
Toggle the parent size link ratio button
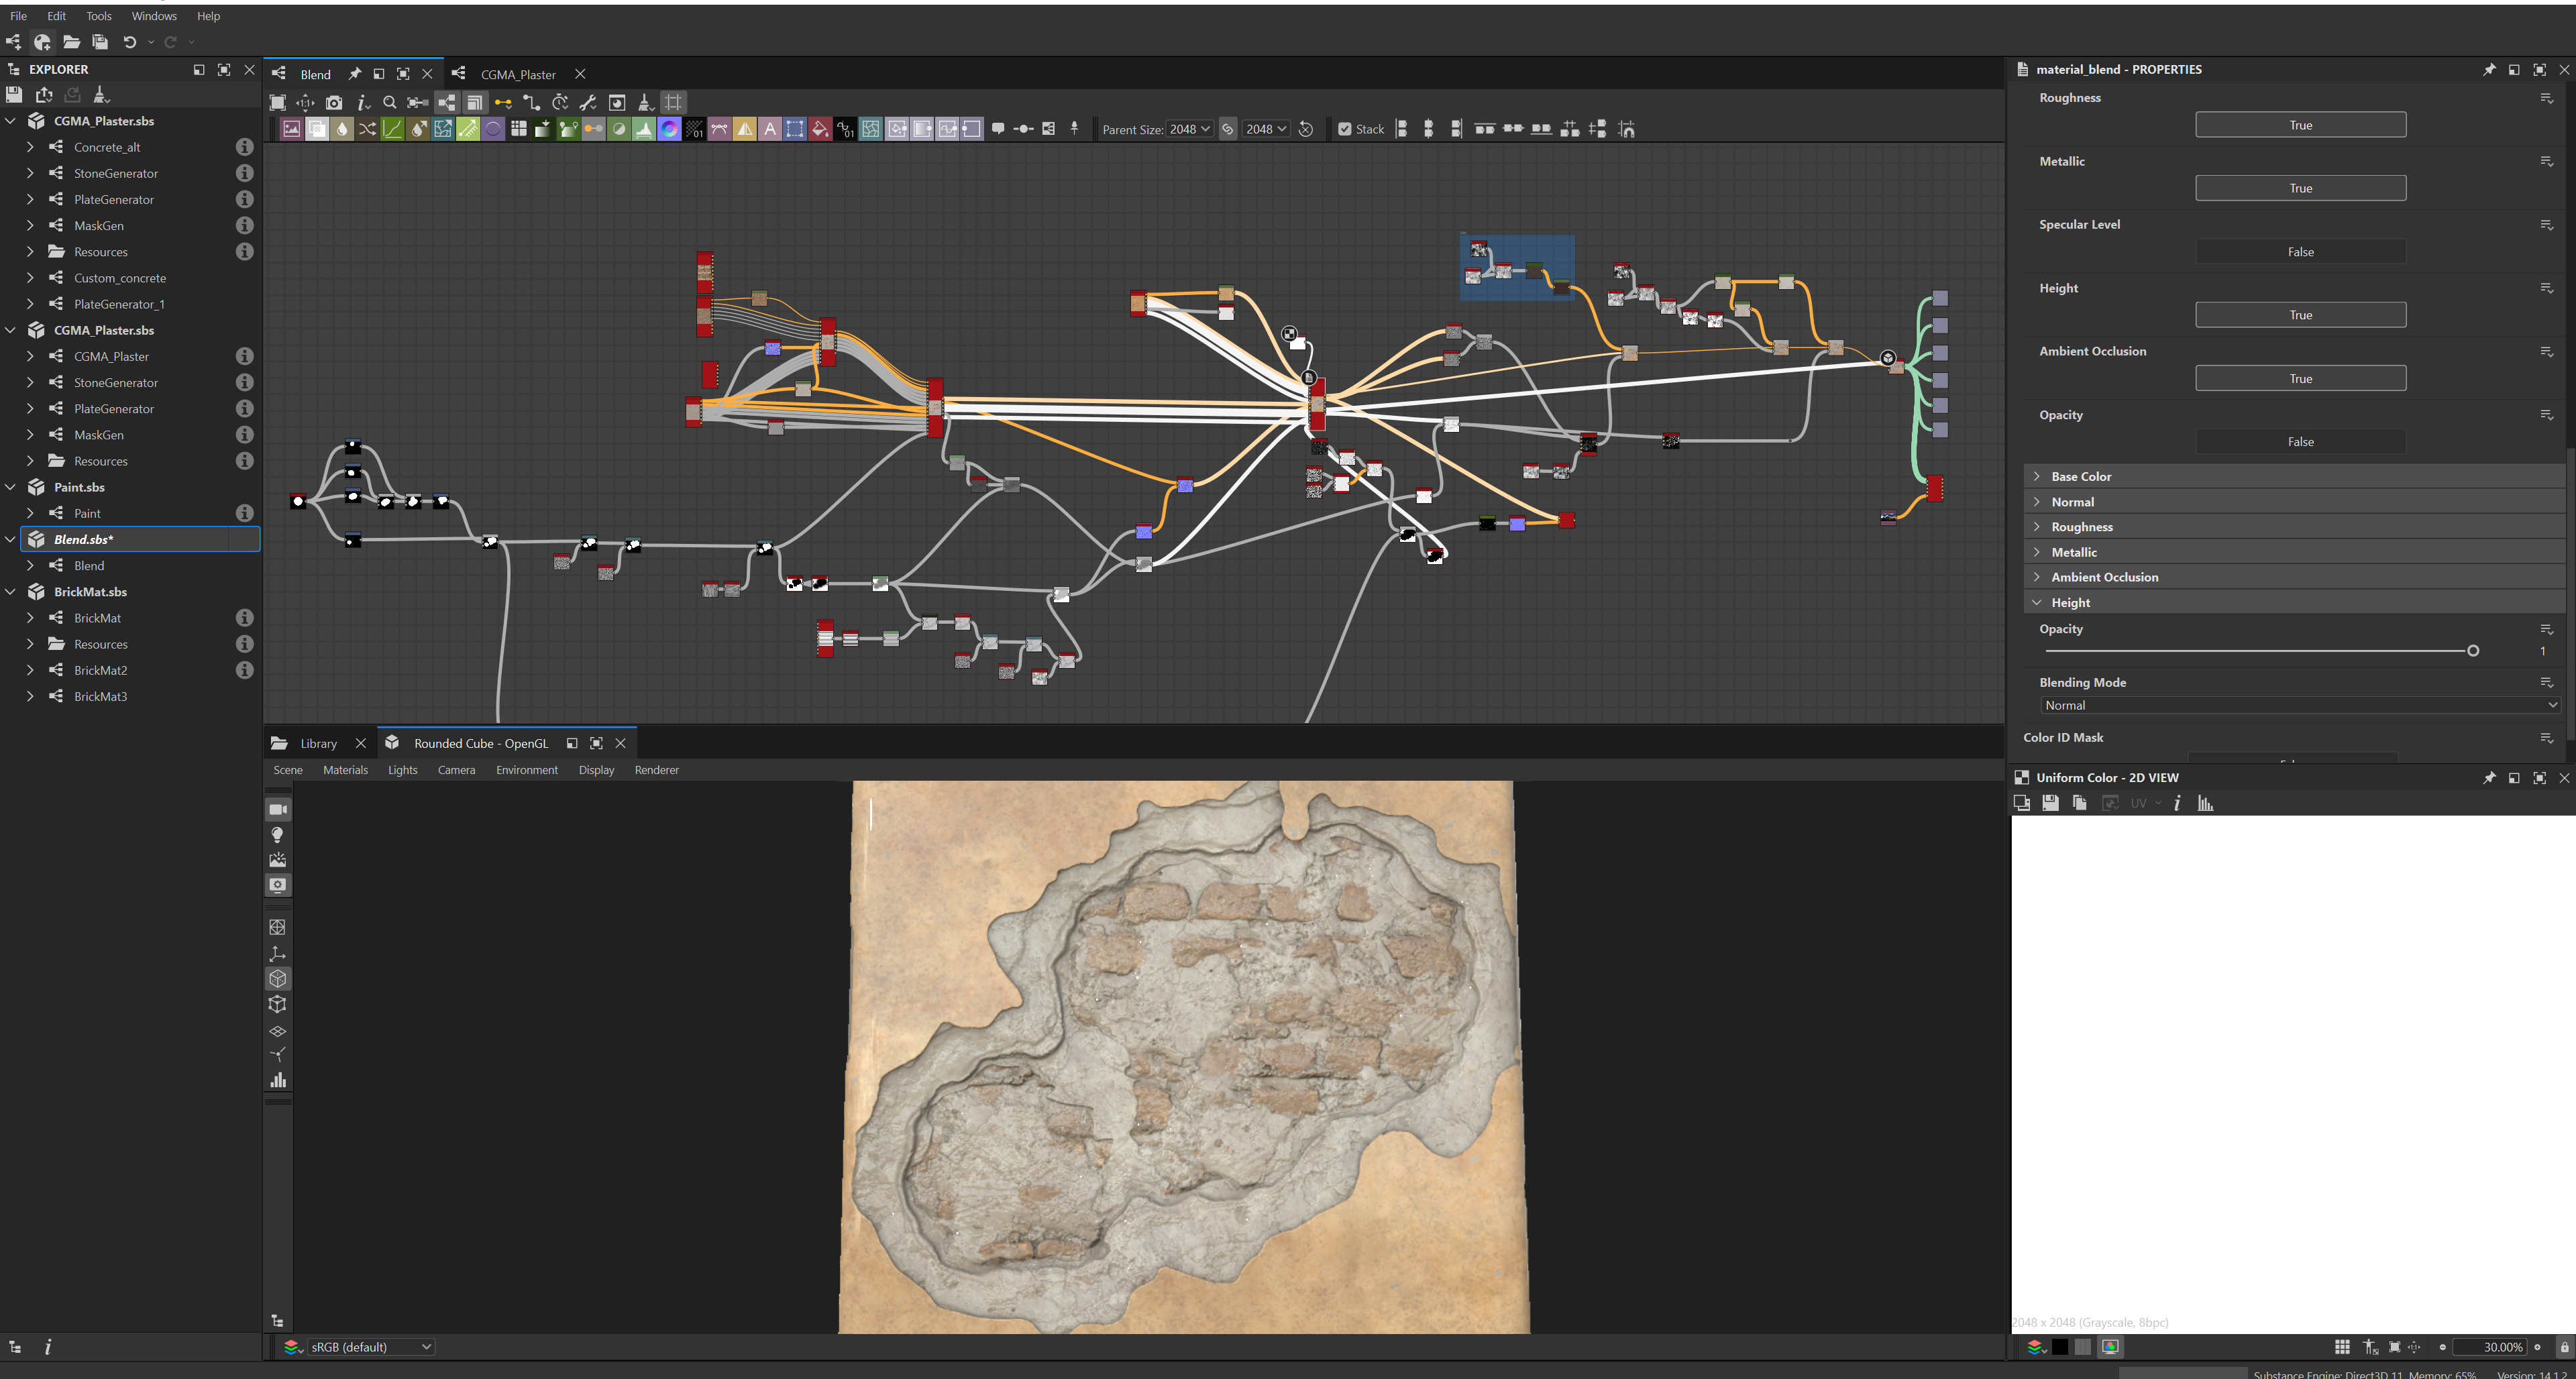point(1228,129)
